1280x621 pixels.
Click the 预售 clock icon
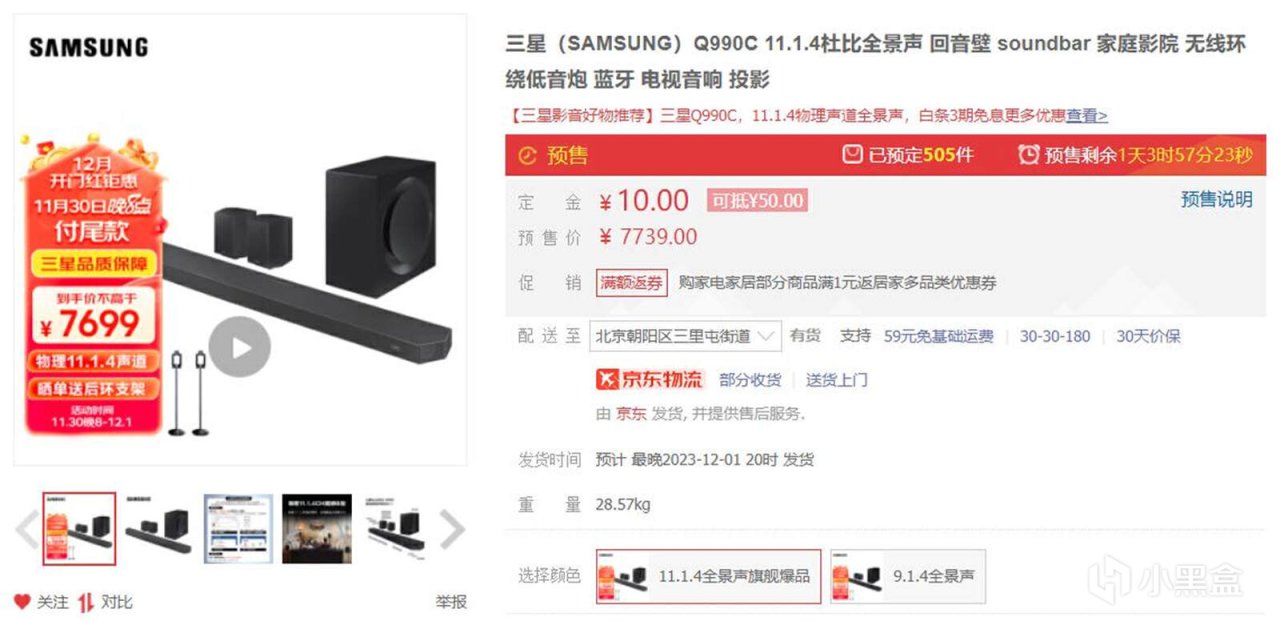coord(528,155)
